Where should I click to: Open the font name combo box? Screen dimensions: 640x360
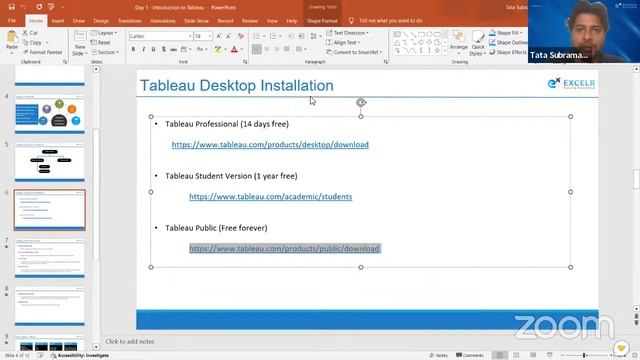(160, 36)
